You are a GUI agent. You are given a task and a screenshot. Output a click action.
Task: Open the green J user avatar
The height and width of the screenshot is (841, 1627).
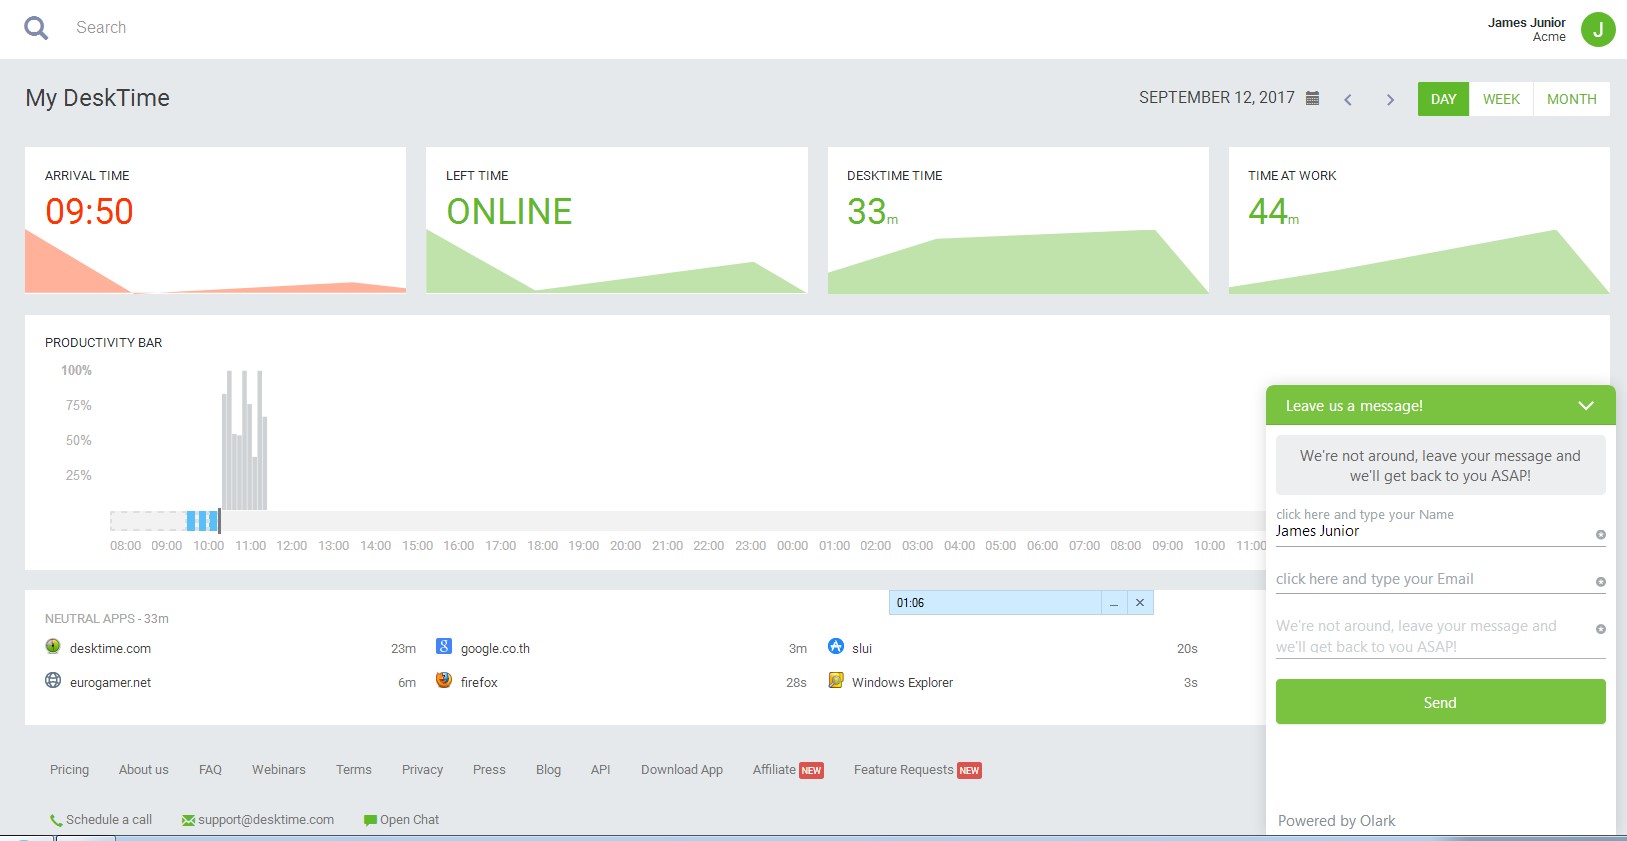pyautogui.click(x=1597, y=29)
